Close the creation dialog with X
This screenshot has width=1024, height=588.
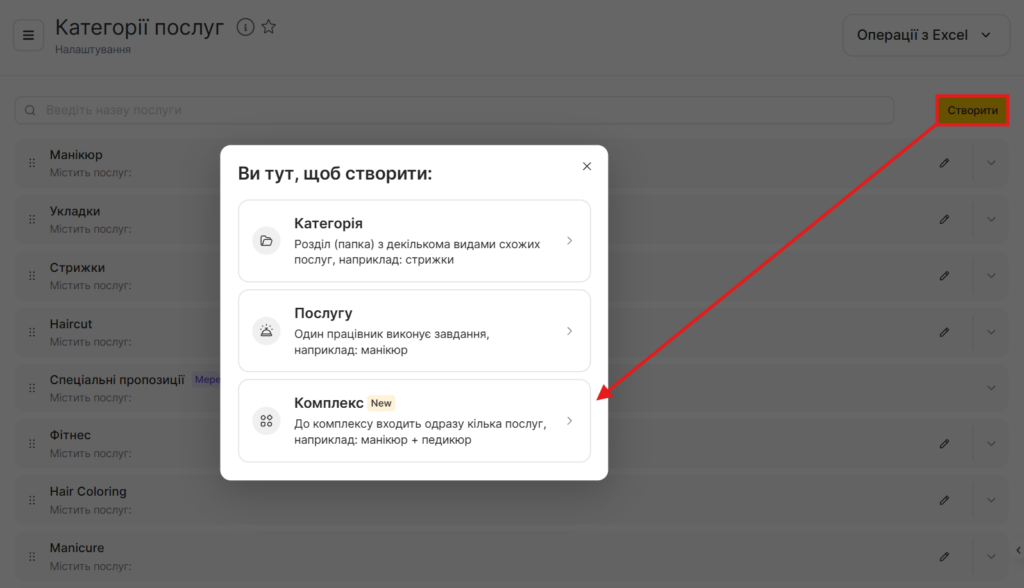pos(587,166)
